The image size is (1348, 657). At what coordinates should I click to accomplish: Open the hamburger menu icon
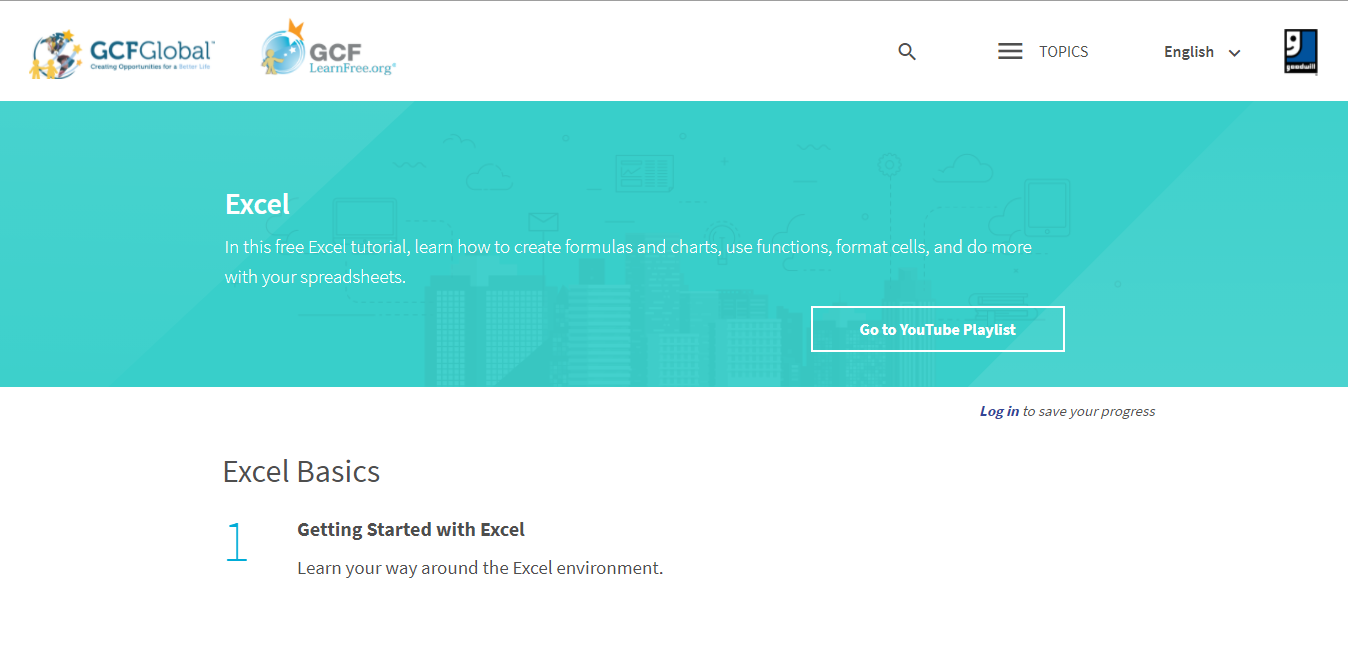click(1010, 52)
